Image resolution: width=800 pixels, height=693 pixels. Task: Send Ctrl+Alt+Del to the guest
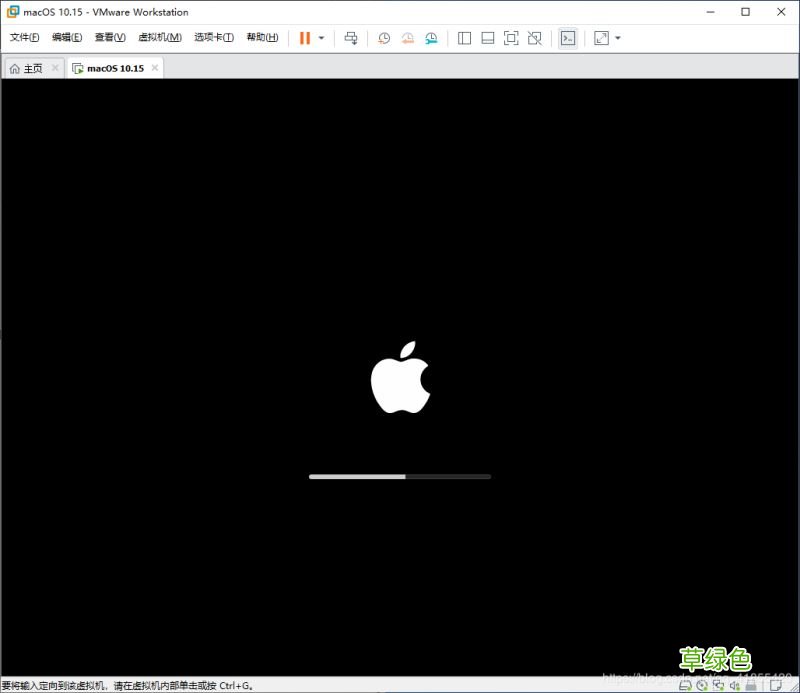(x=352, y=38)
